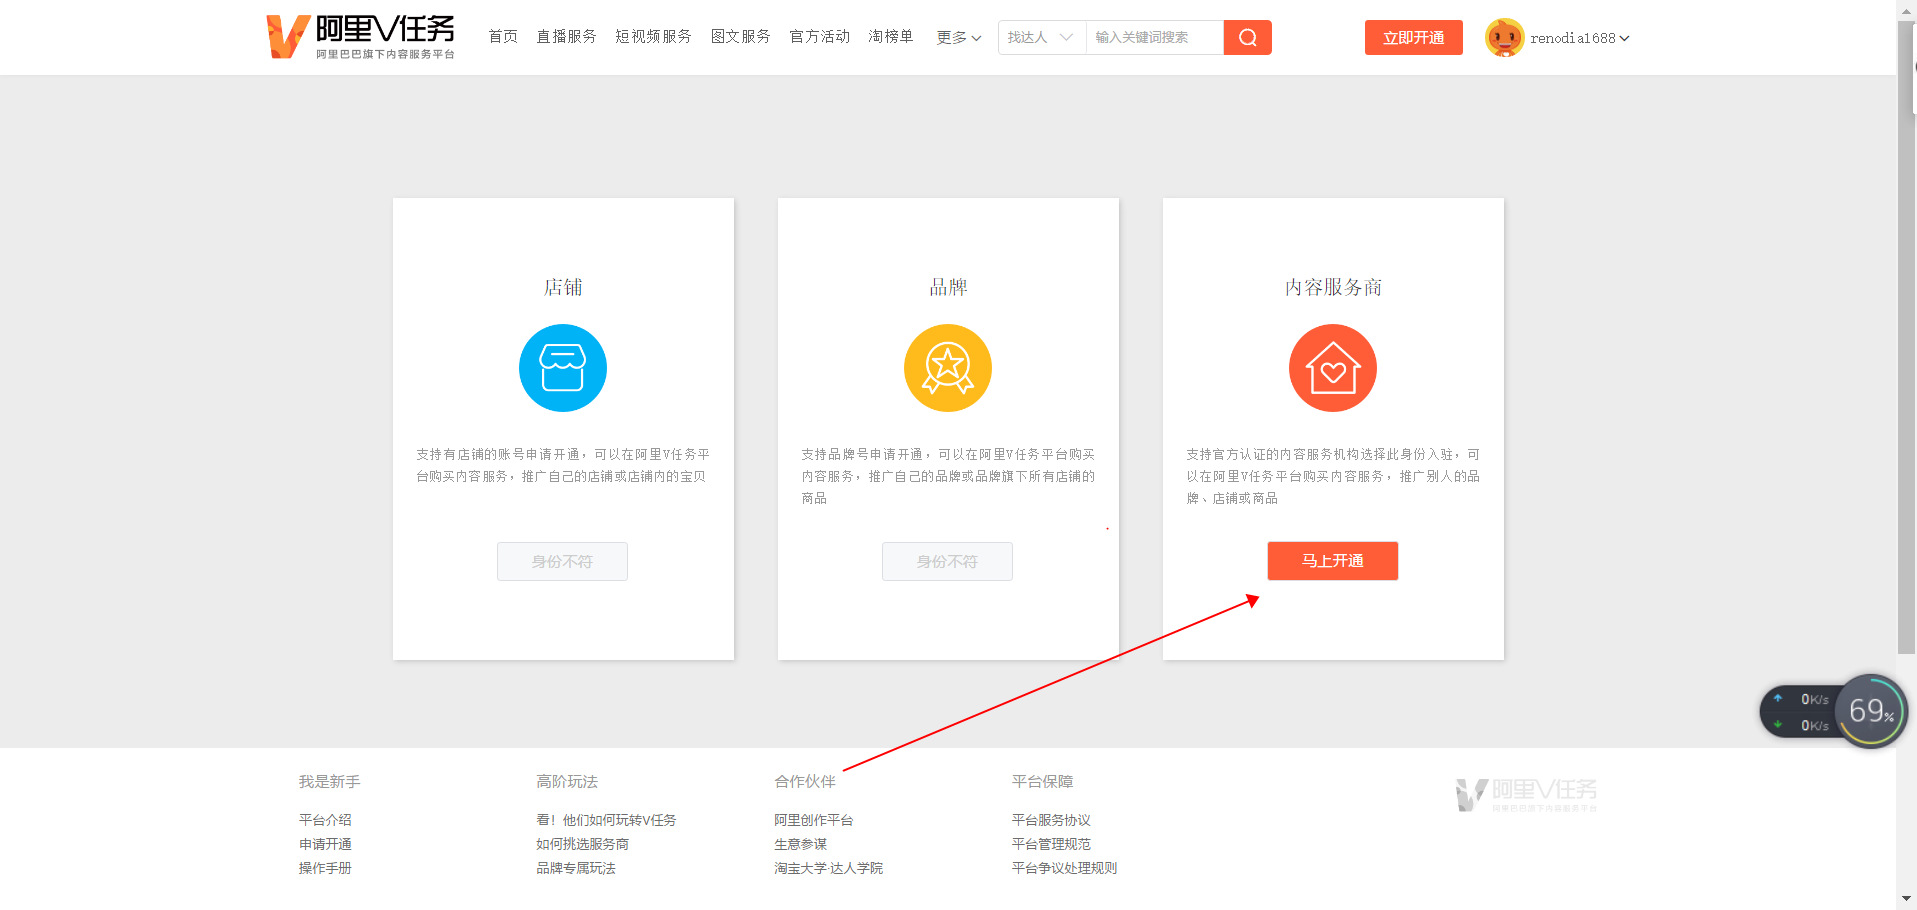Open 看! 他们如何玩转V任务 link

[606, 820]
